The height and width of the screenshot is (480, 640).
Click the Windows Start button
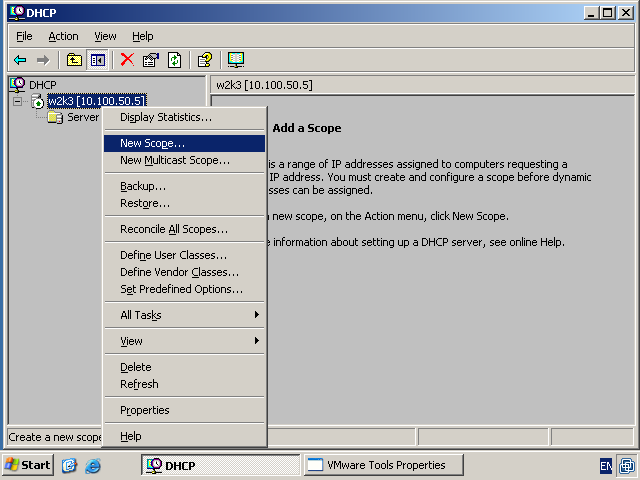point(28,465)
